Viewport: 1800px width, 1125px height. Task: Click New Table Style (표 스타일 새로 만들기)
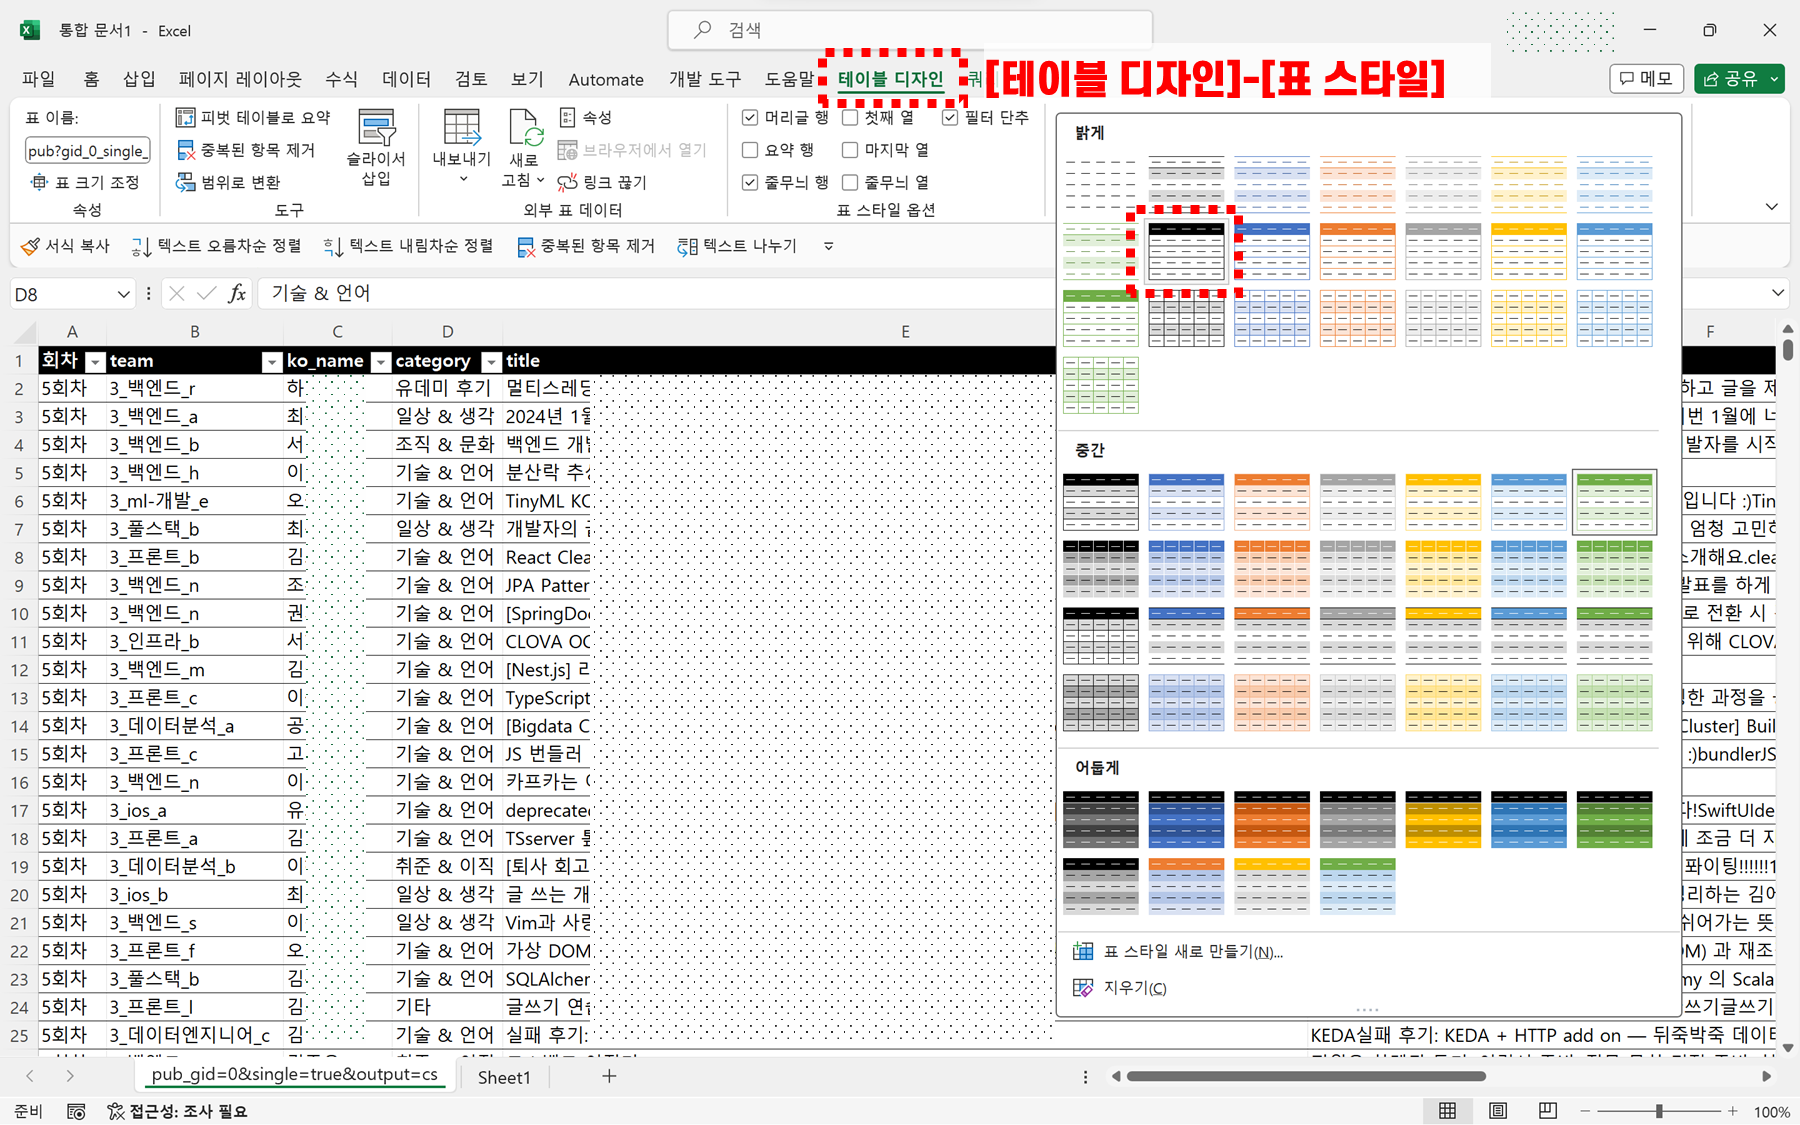pyautogui.click(x=1177, y=951)
